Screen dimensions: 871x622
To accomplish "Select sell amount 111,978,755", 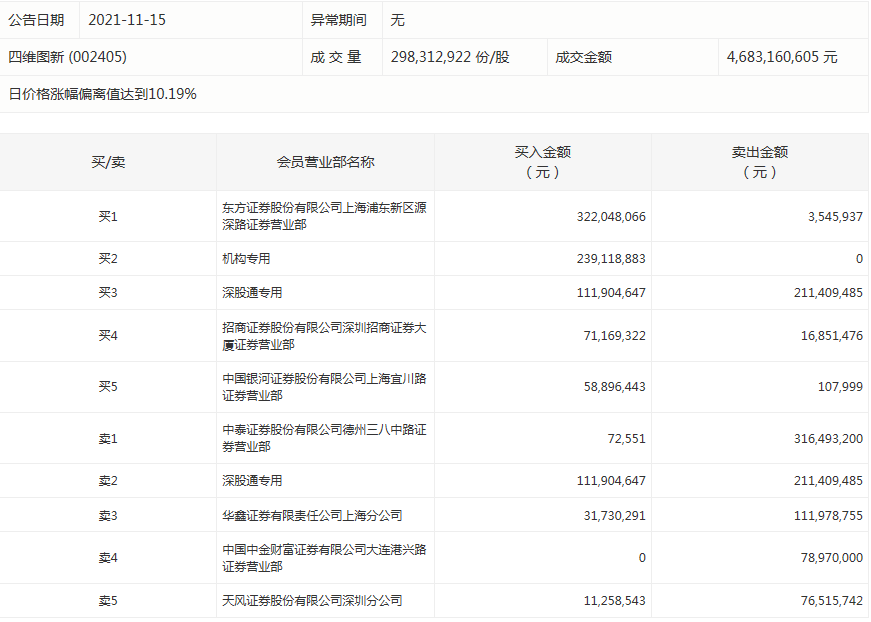I will click(828, 516).
